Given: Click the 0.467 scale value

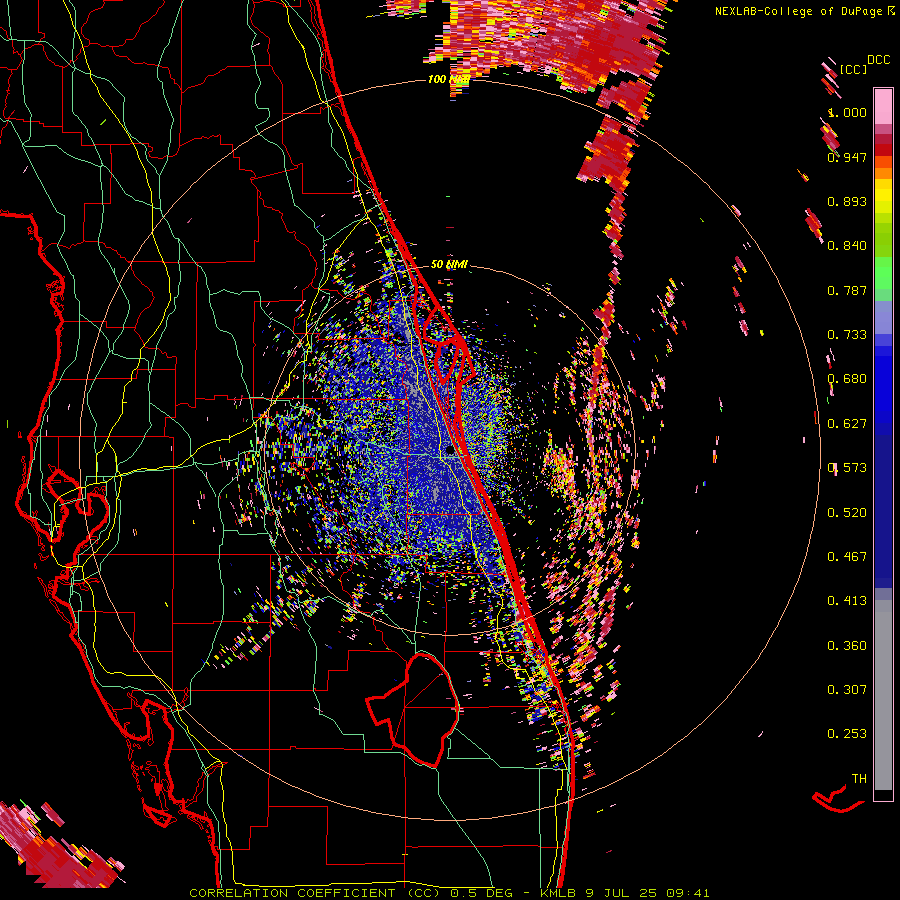Looking at the screenshot, I should pyautogui.click(x=847, y=557).
